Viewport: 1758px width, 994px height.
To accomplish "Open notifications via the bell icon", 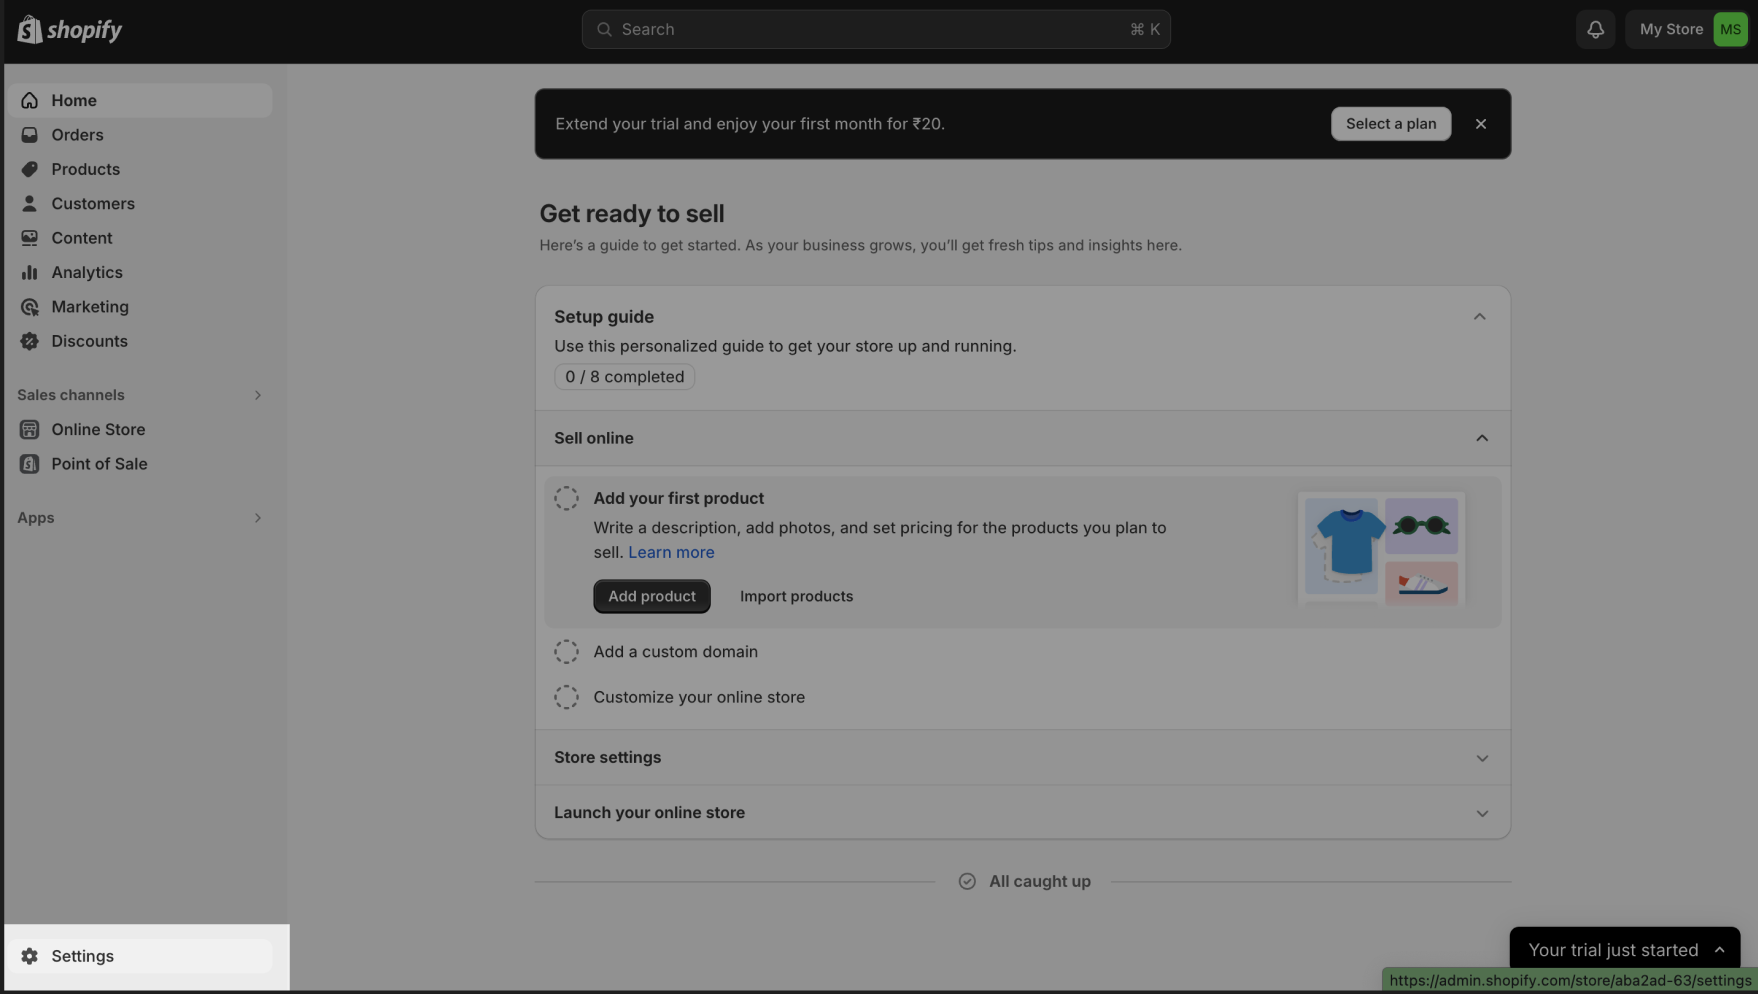I will tap(1594, 29).
